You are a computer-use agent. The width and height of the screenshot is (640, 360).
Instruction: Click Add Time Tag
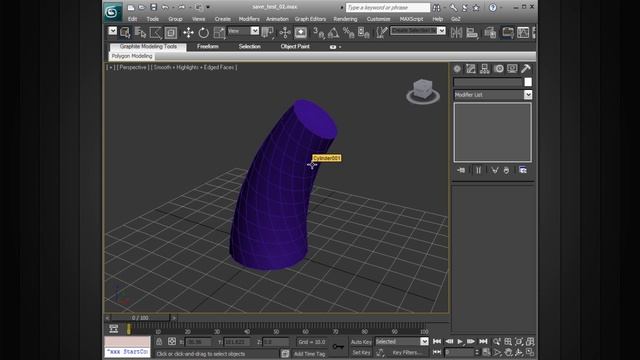(x=310, y=354)
